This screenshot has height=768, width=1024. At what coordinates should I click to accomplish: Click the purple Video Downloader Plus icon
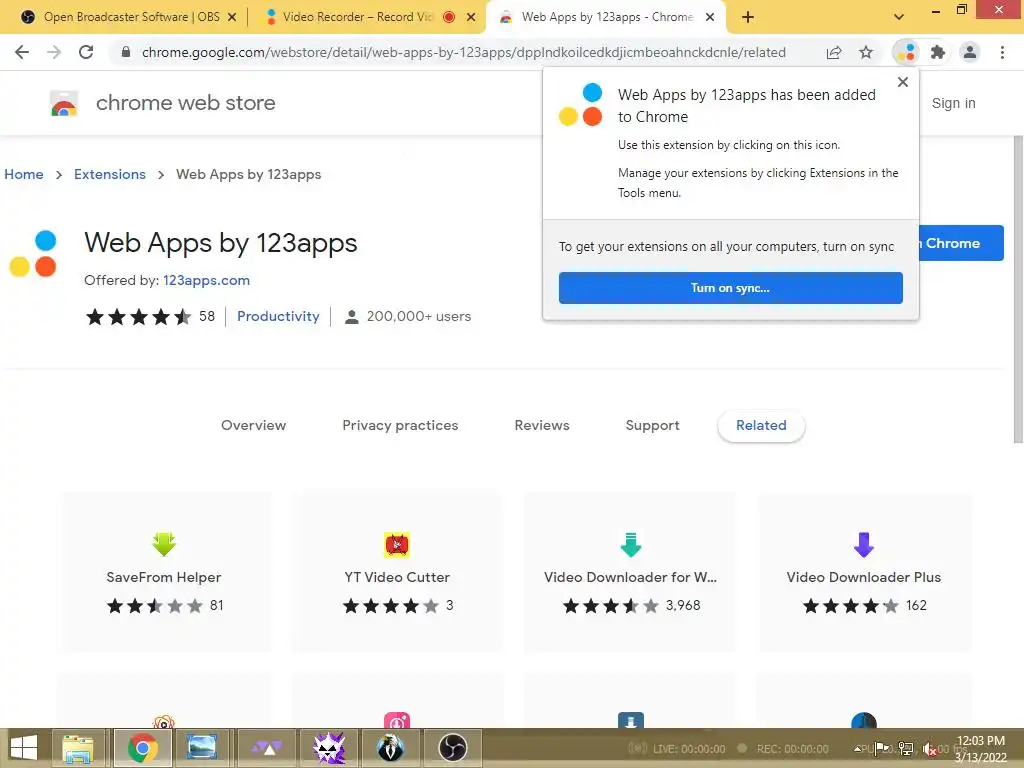pos(863,544)
